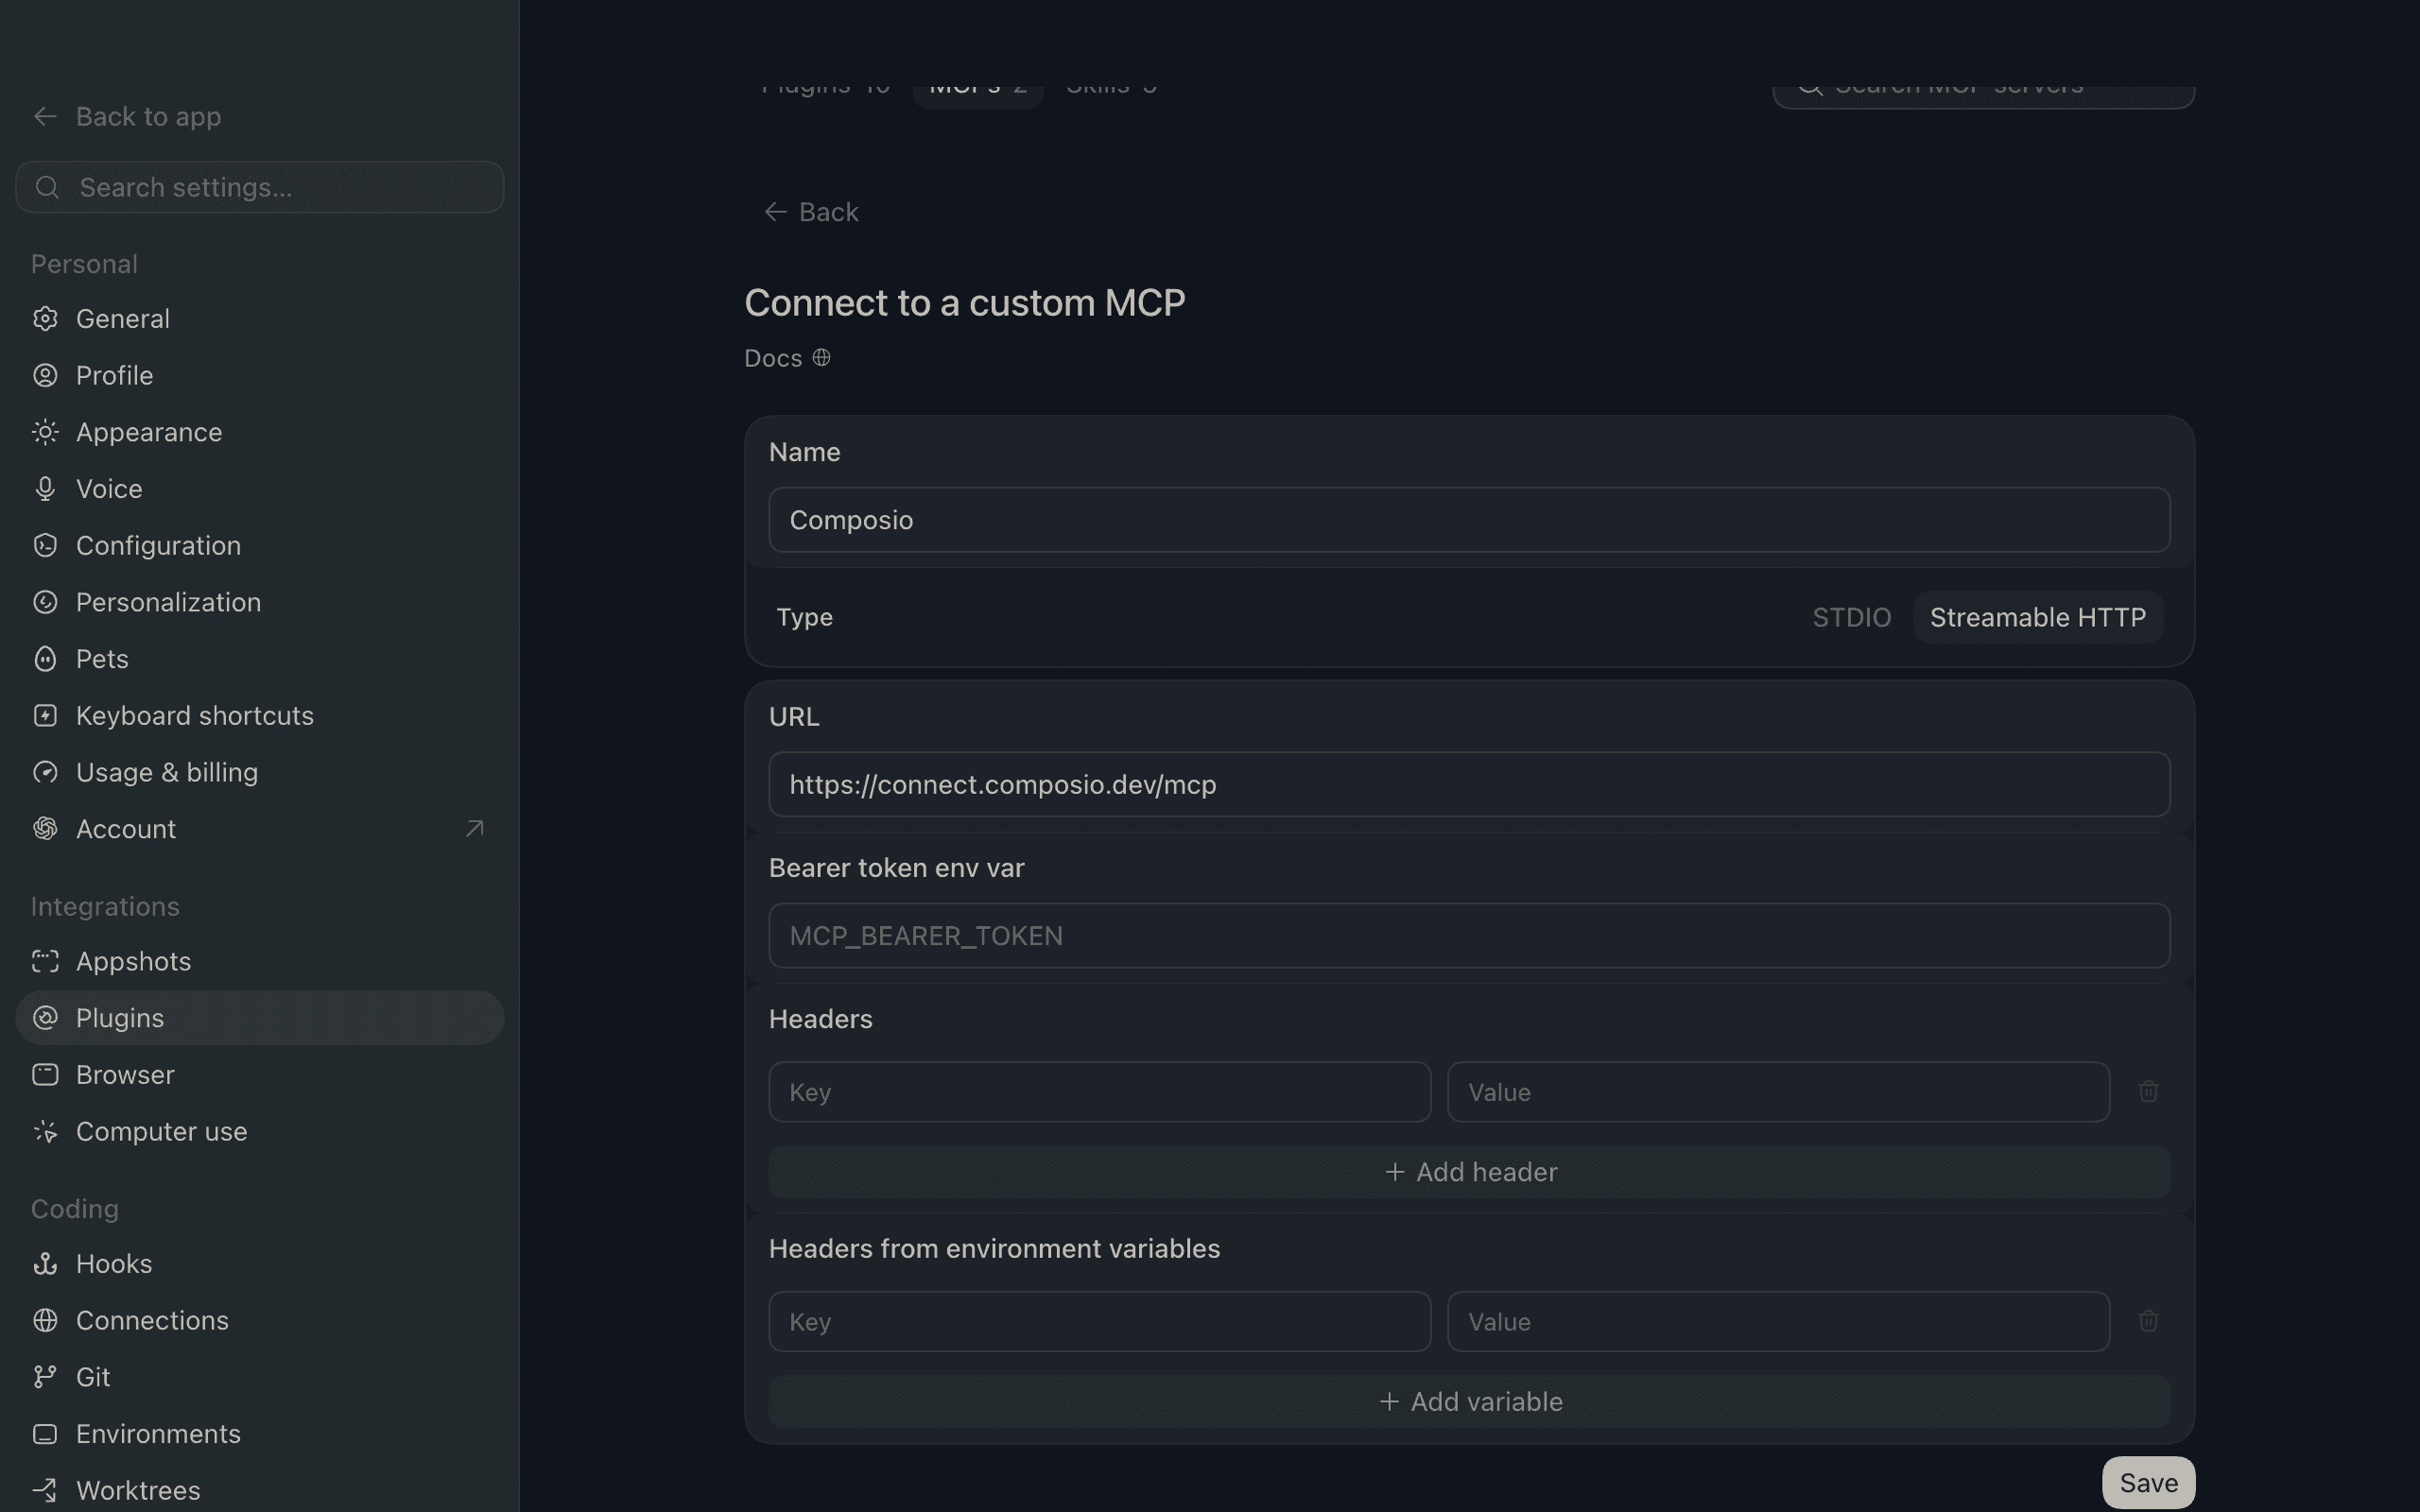Go Back from custom MCP form
The width and height of the screenshot is (2420, 1512).
(811, 212)
